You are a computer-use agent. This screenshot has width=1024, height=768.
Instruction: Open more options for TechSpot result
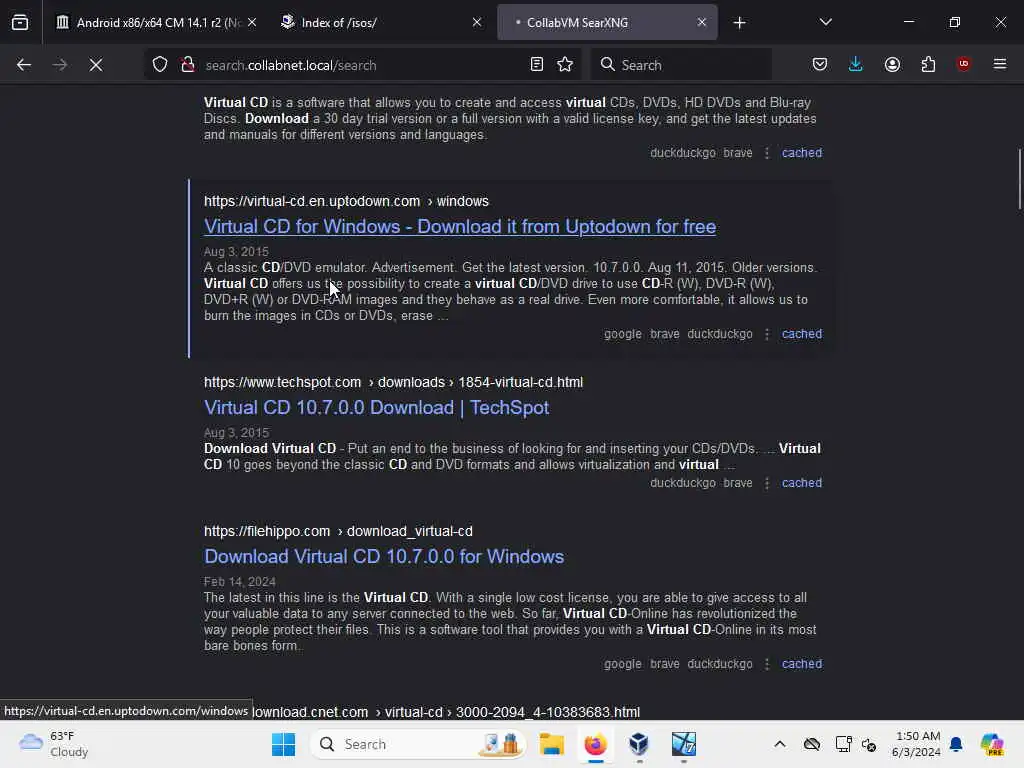click(x=767, y=483)
